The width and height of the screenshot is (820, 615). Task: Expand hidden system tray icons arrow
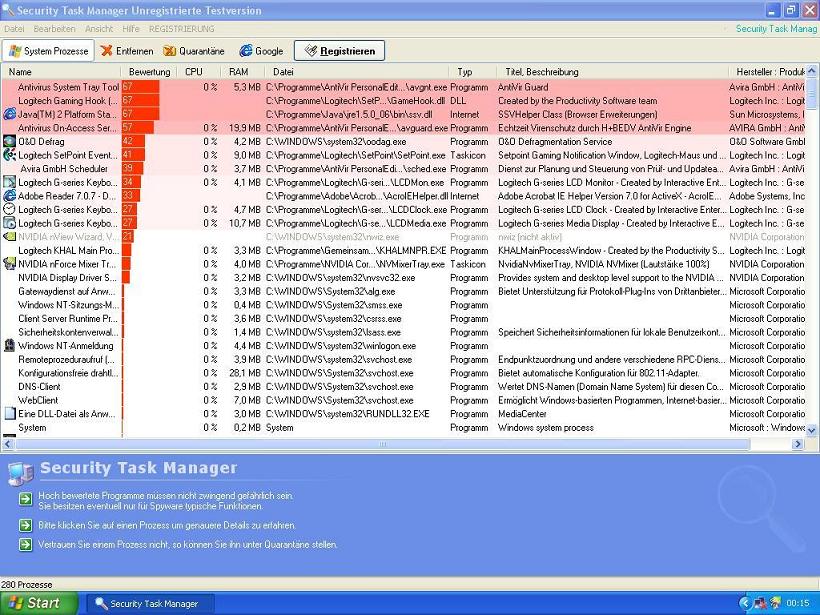point(745,603)
